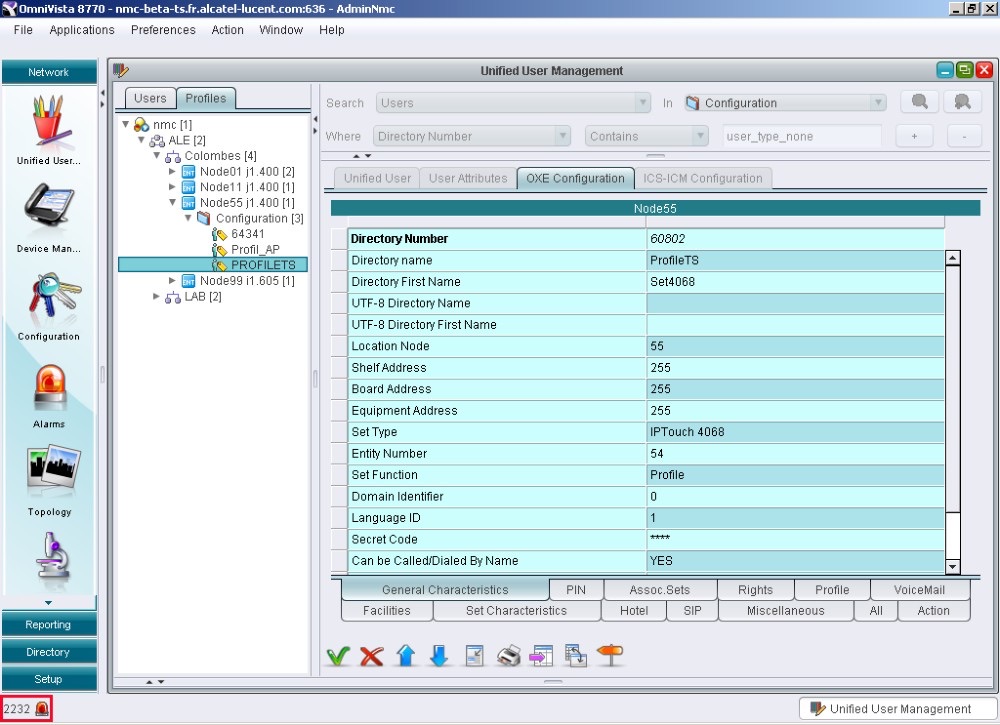The height and width of the screenshot is (725, 1000).
Task: Click the plus add-criteria button
Action: [x=914, y=136]
